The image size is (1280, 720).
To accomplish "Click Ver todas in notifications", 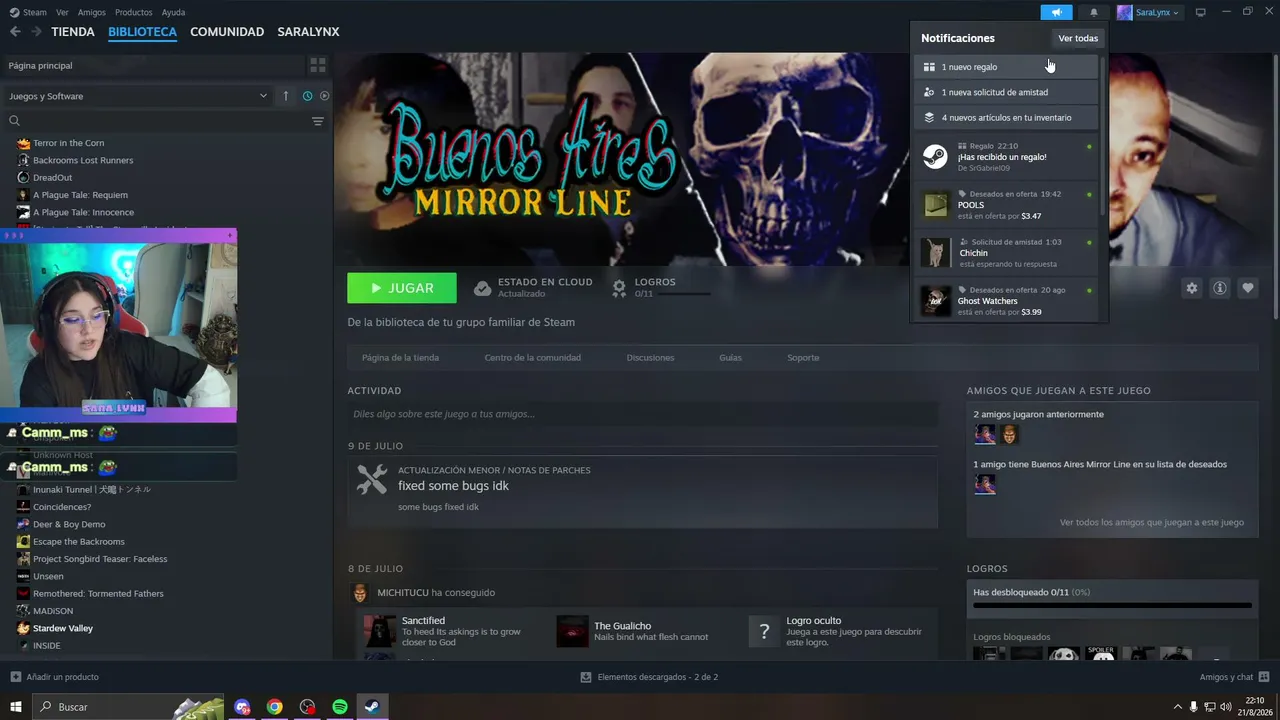I will [1078, 38].
